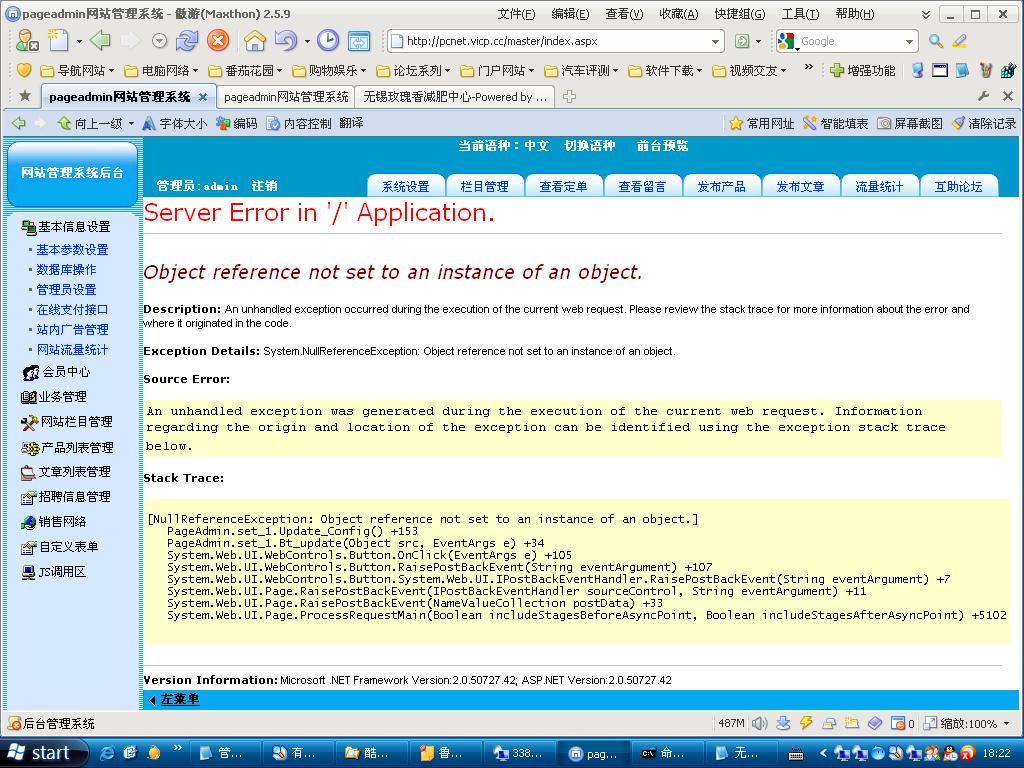1024x768 pixels.
Task: Click the browser Refresh button
Action: (x=187, y=41)
